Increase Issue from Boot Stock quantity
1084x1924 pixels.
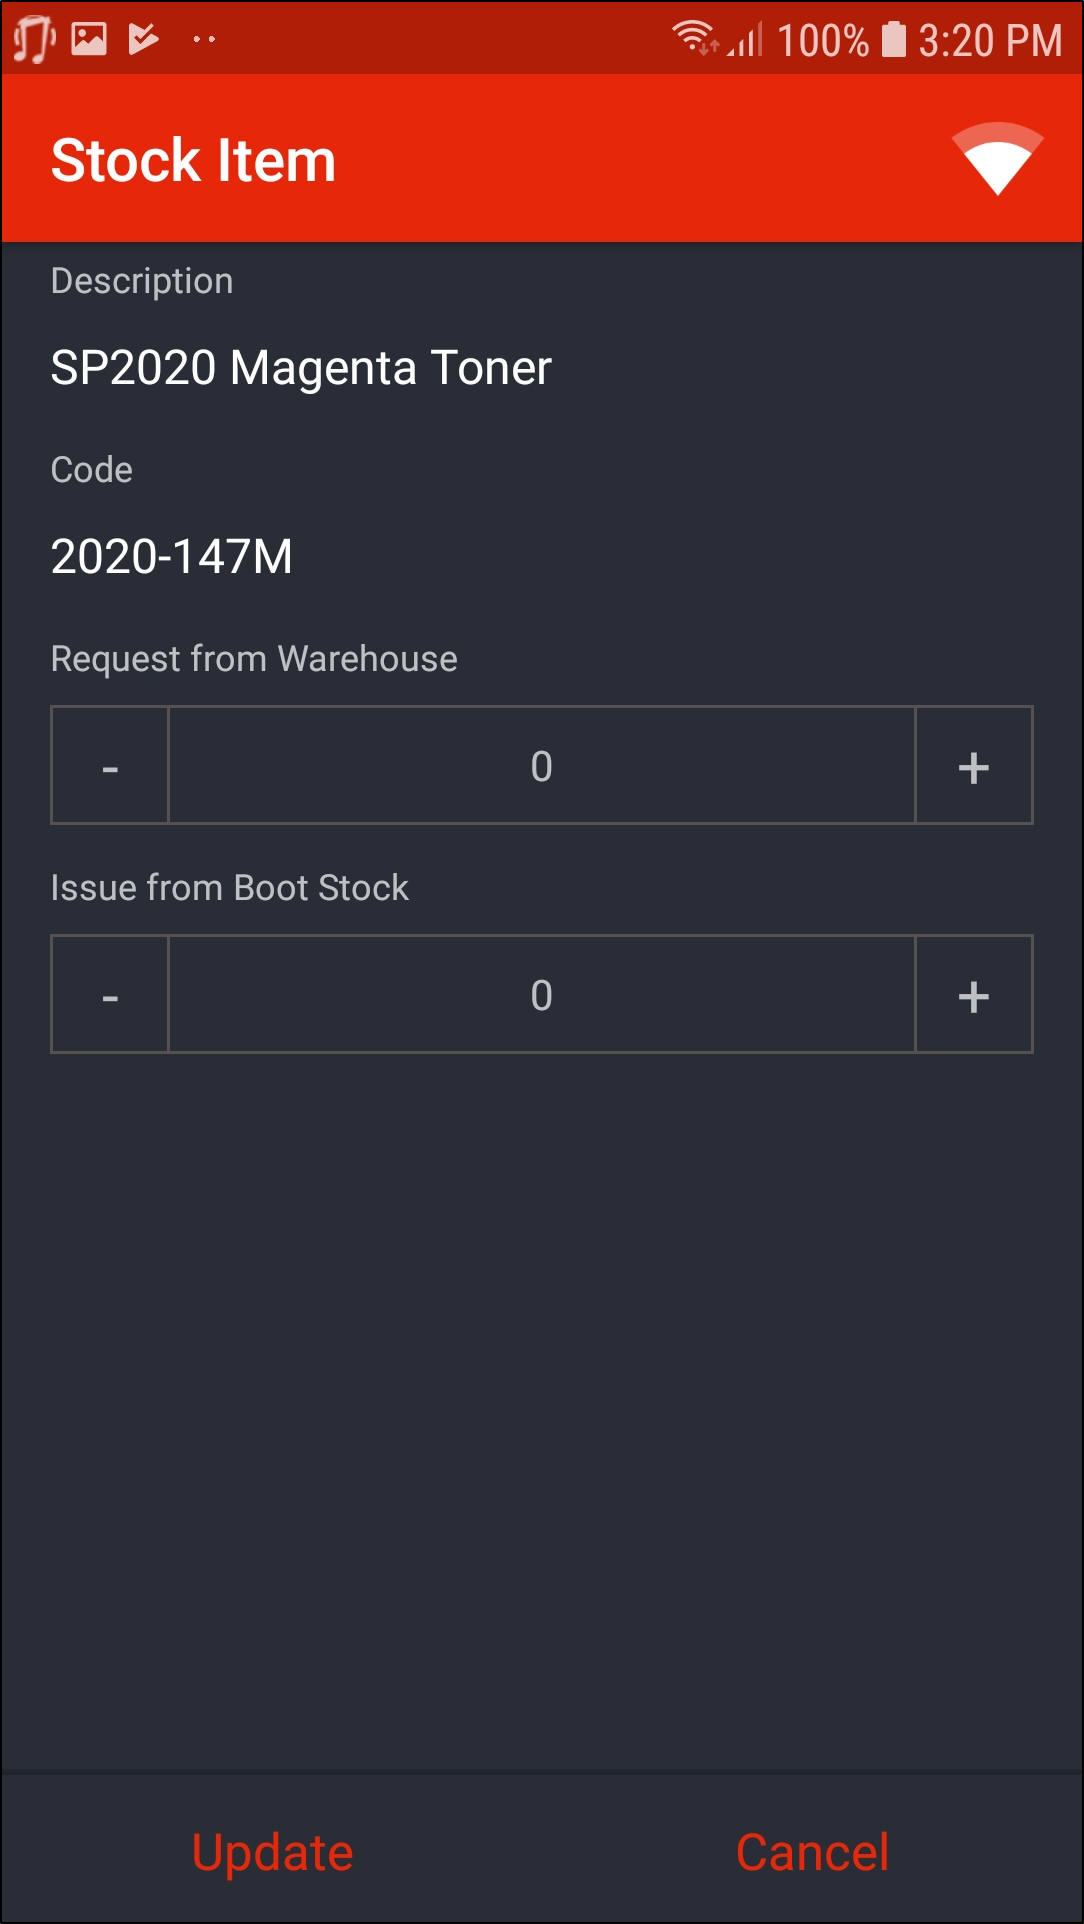coord(974,995)
